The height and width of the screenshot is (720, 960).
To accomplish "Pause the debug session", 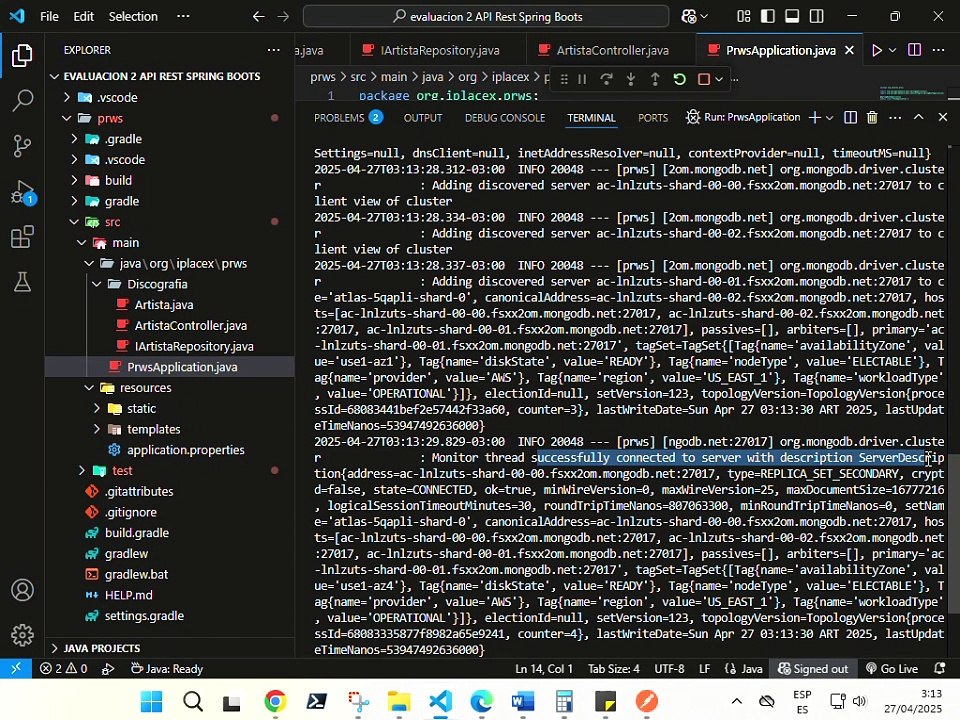I will 582,79.
